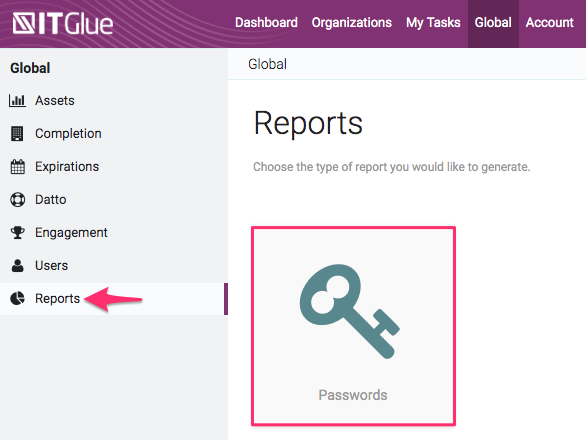Click the Completion building icon

[17, 133]
